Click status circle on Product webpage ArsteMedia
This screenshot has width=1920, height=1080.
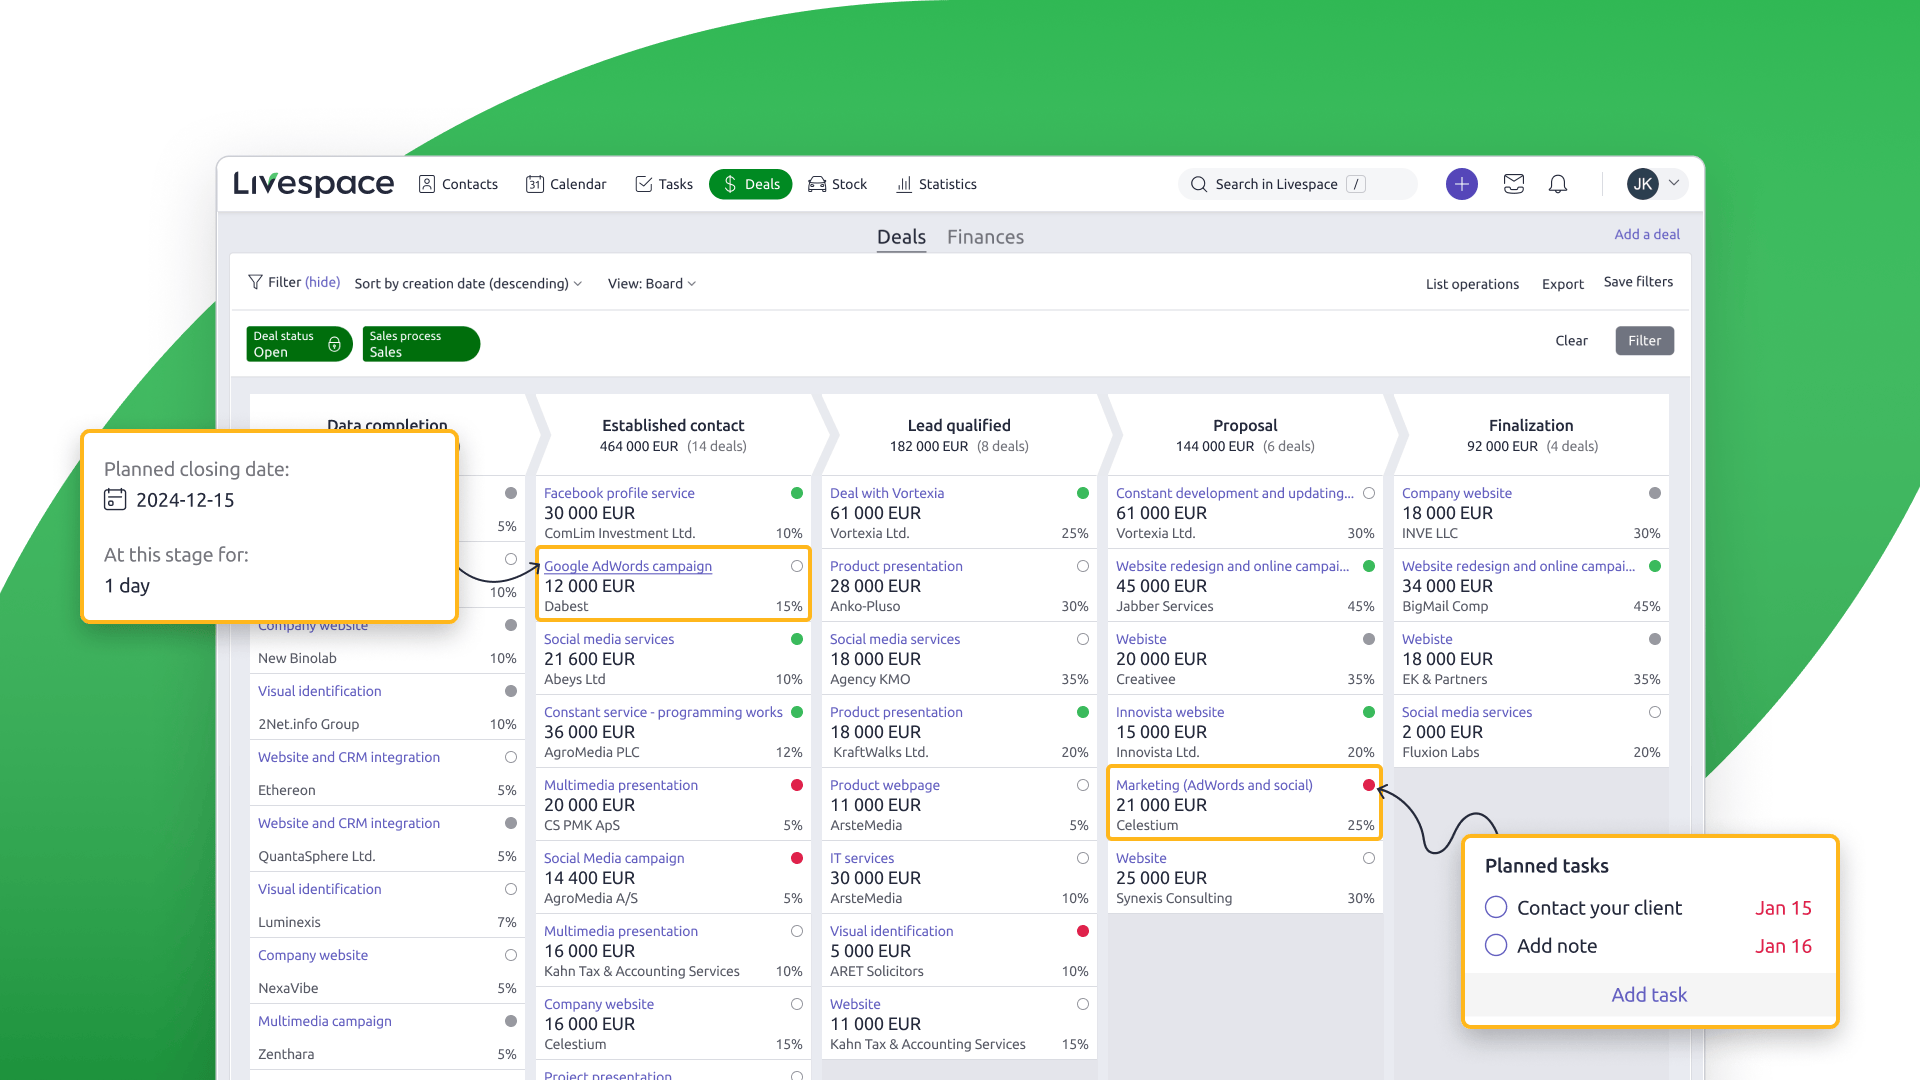(1083, 785)
